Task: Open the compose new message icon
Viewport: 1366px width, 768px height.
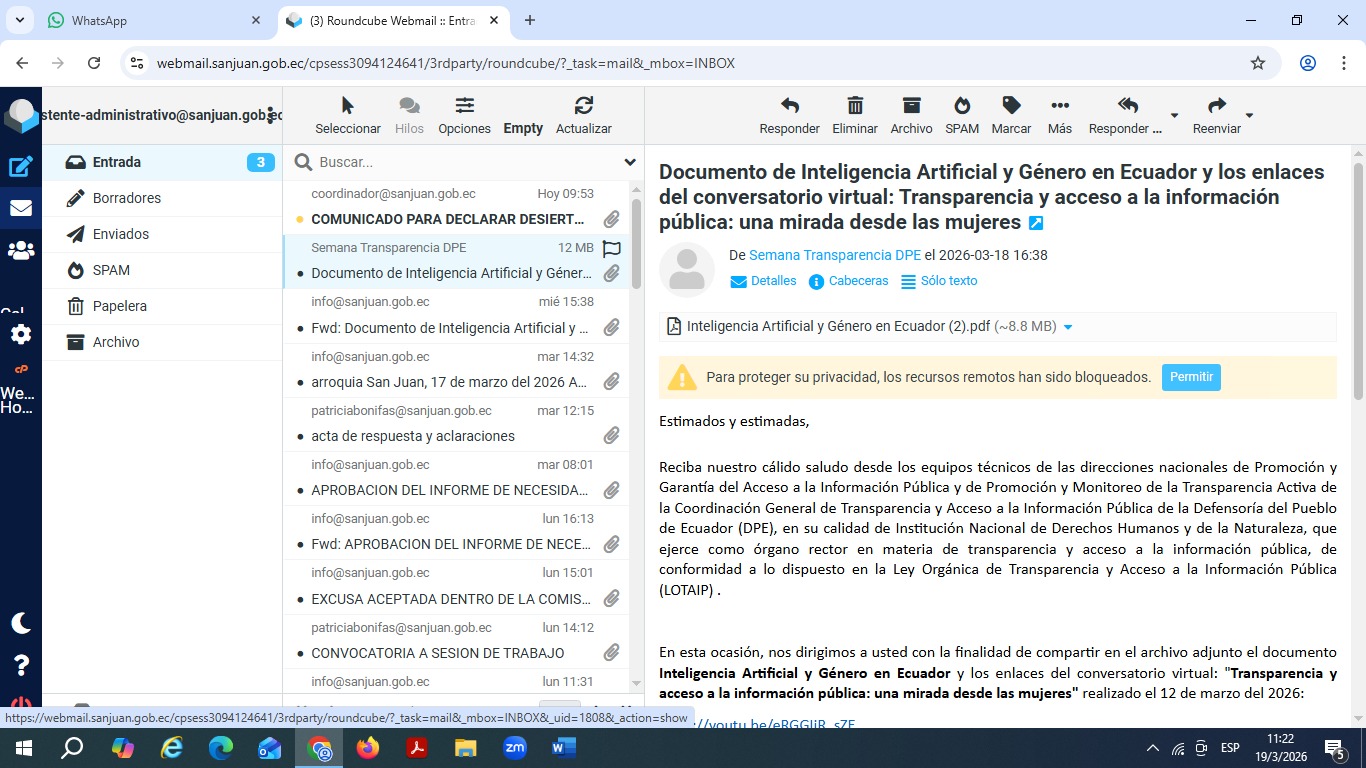Action: [21, 167]
